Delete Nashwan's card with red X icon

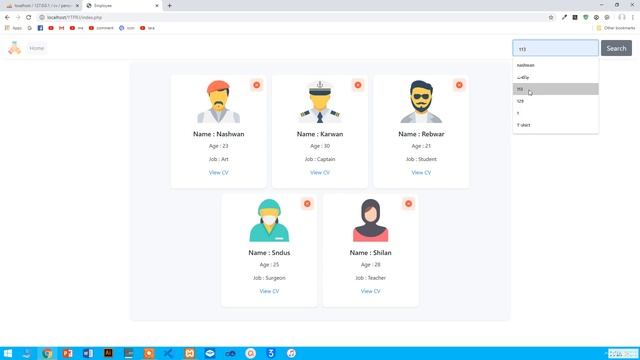(256, 85)
